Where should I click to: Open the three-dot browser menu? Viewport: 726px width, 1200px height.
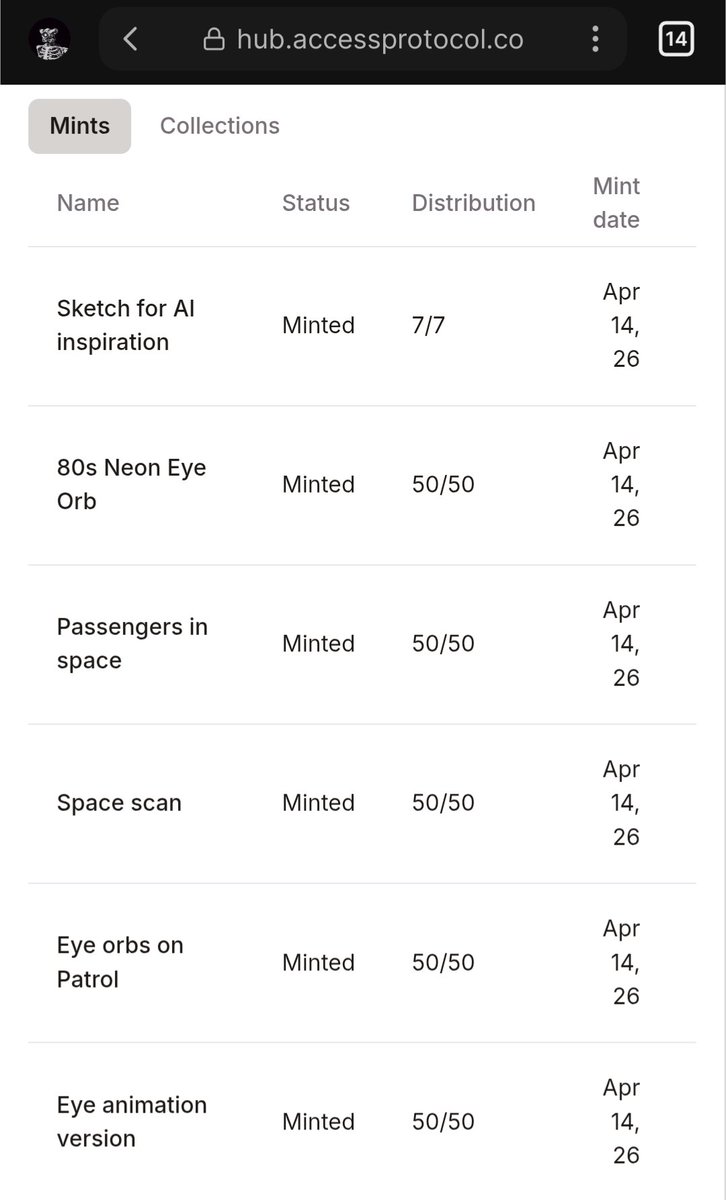(x=595, y=39)
